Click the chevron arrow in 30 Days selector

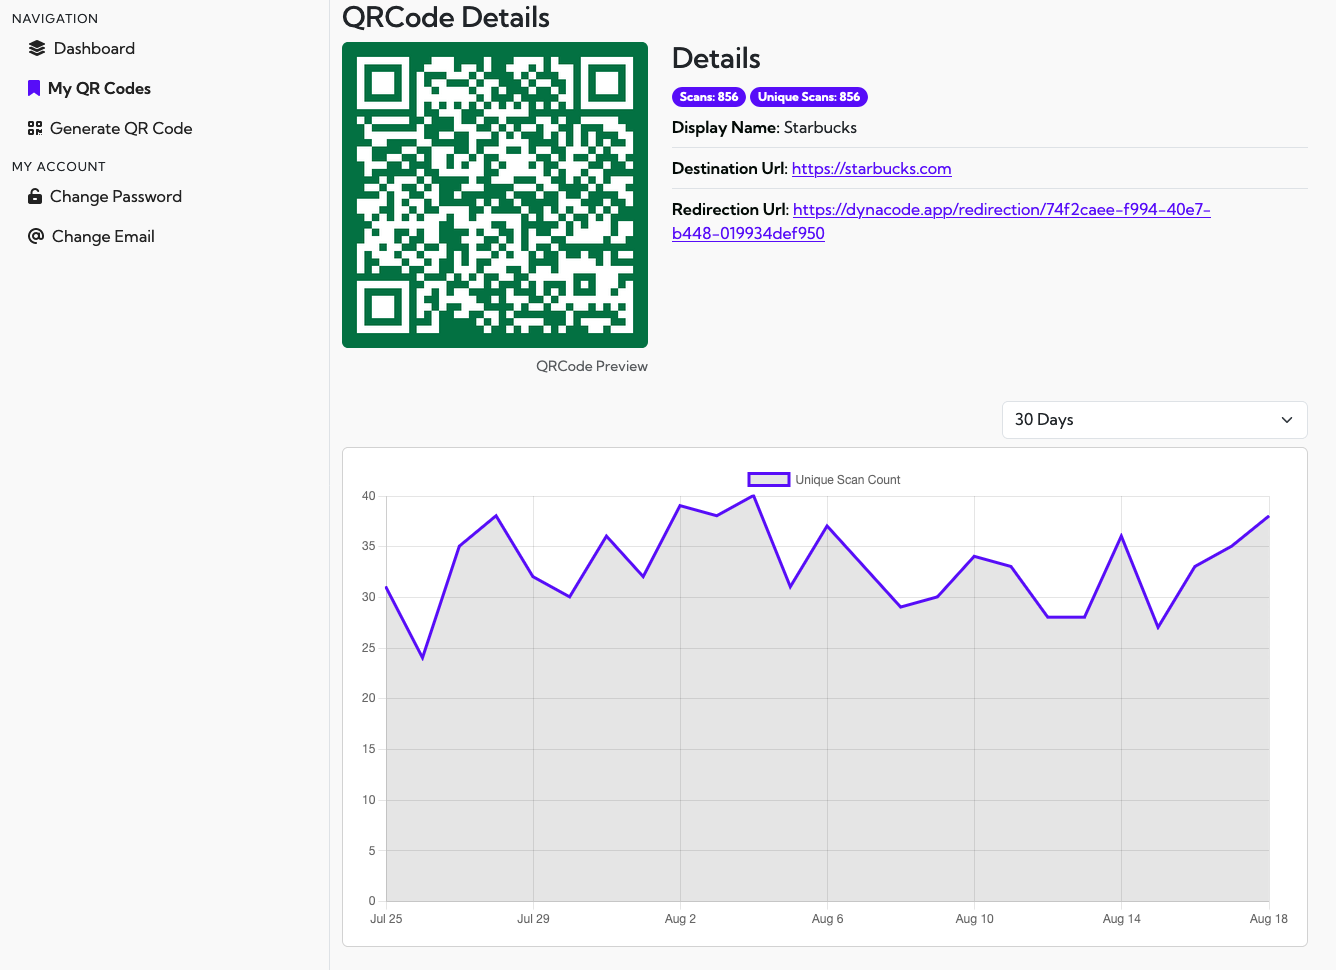(1287, 420)
